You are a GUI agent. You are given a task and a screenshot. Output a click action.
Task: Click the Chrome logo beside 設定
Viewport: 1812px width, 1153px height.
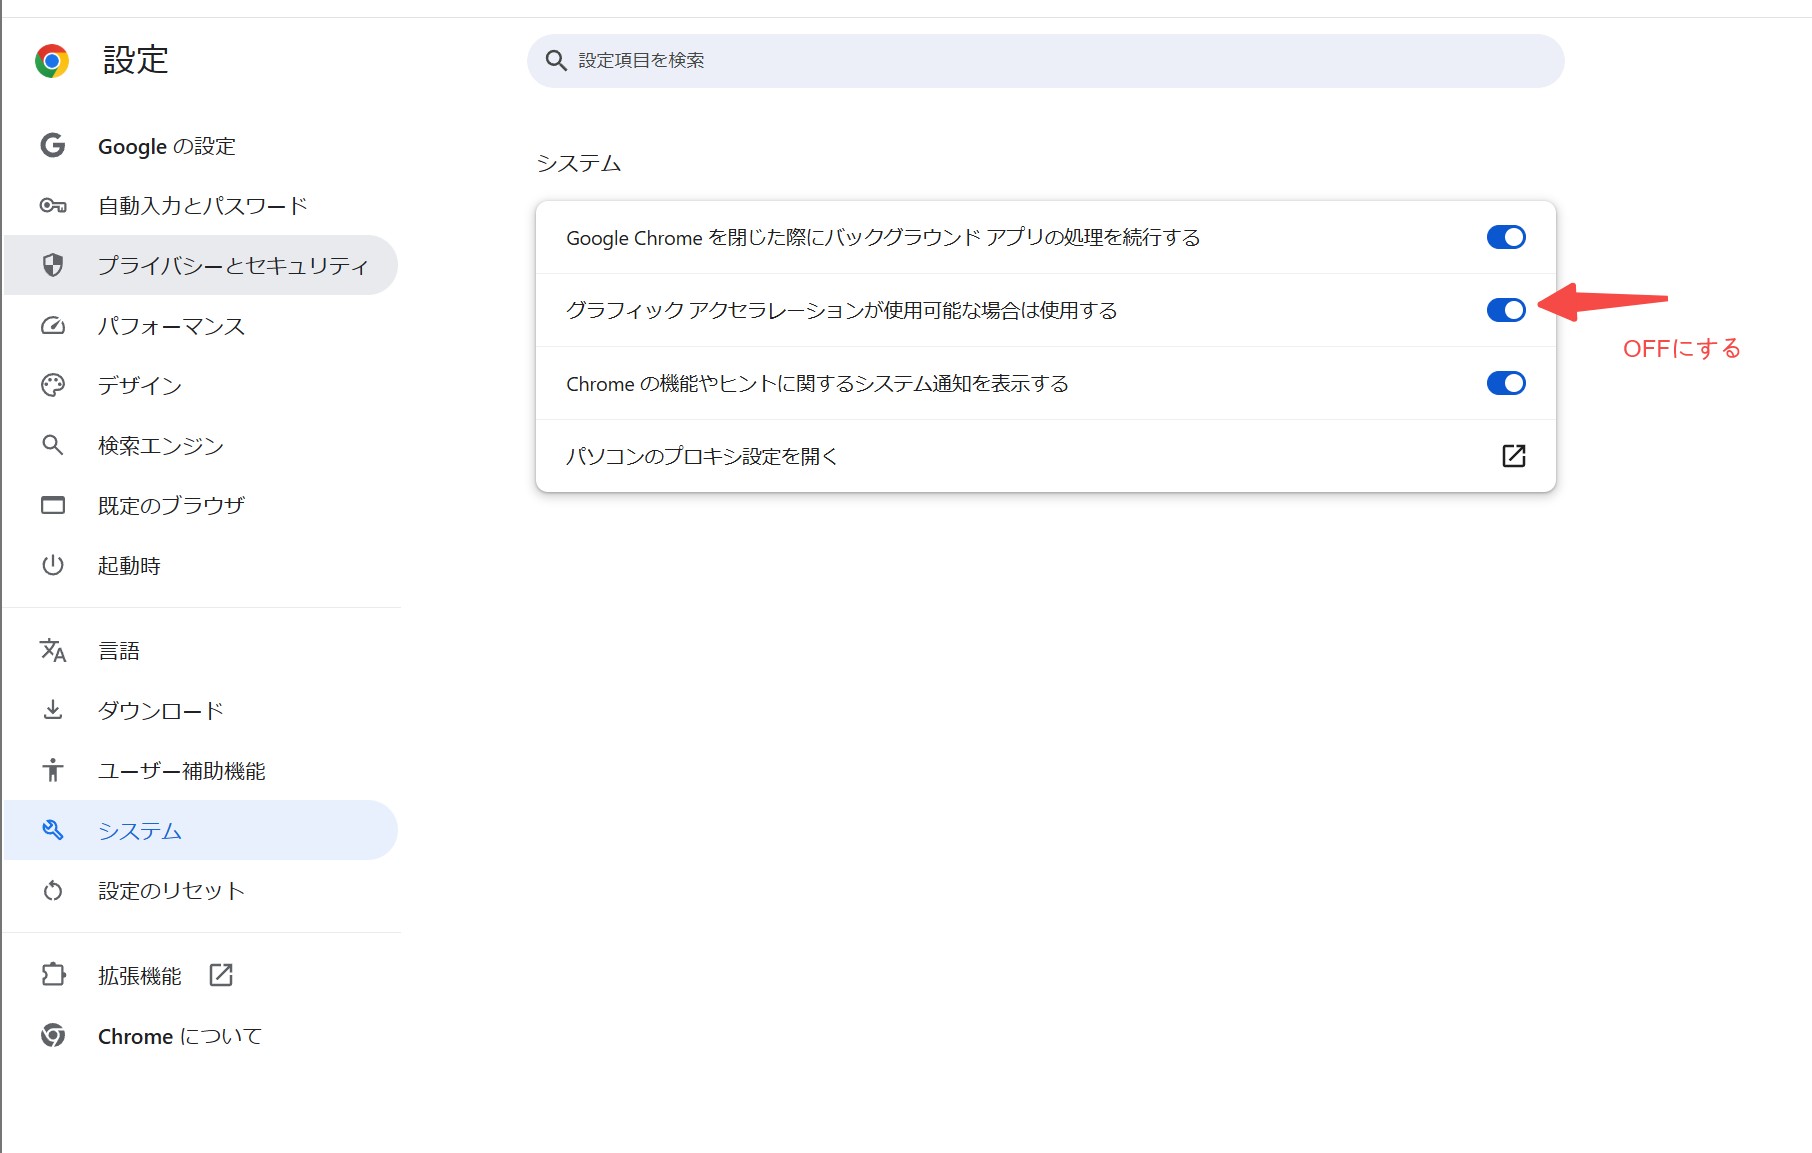(x=52, y=61)
